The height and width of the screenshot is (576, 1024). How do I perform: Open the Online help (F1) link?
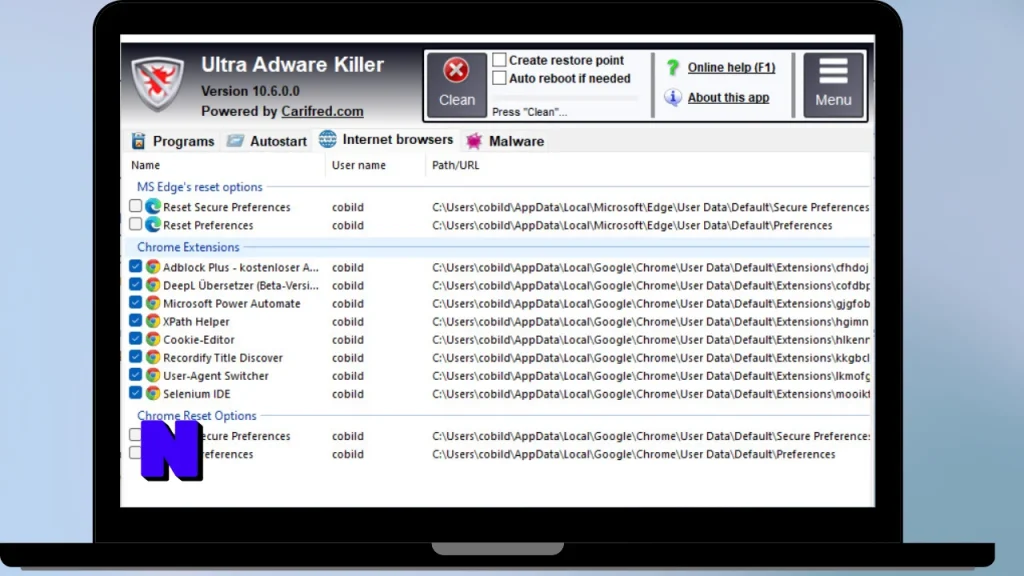[x=731, y=67]
